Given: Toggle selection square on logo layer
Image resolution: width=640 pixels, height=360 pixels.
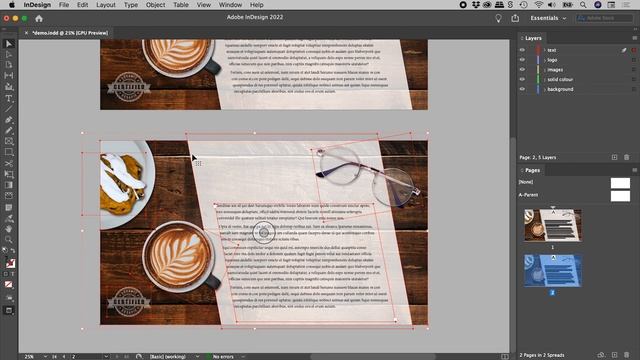Looking at the screenshot, I should tap(633, 60).
